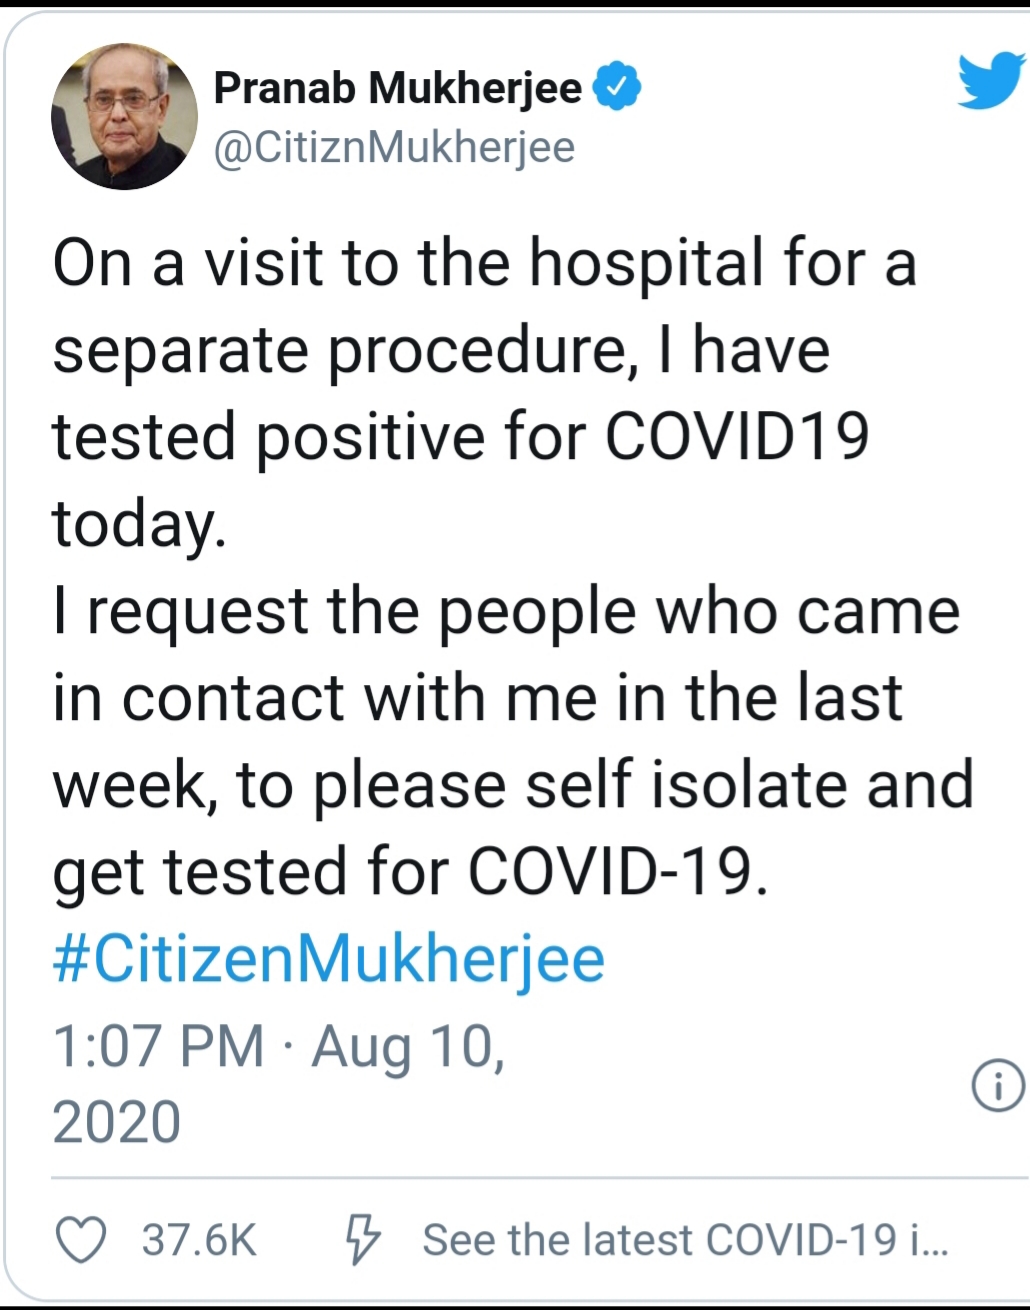Click the 1:07 PM timestamp
1030x1310 pixels.
158,1047
